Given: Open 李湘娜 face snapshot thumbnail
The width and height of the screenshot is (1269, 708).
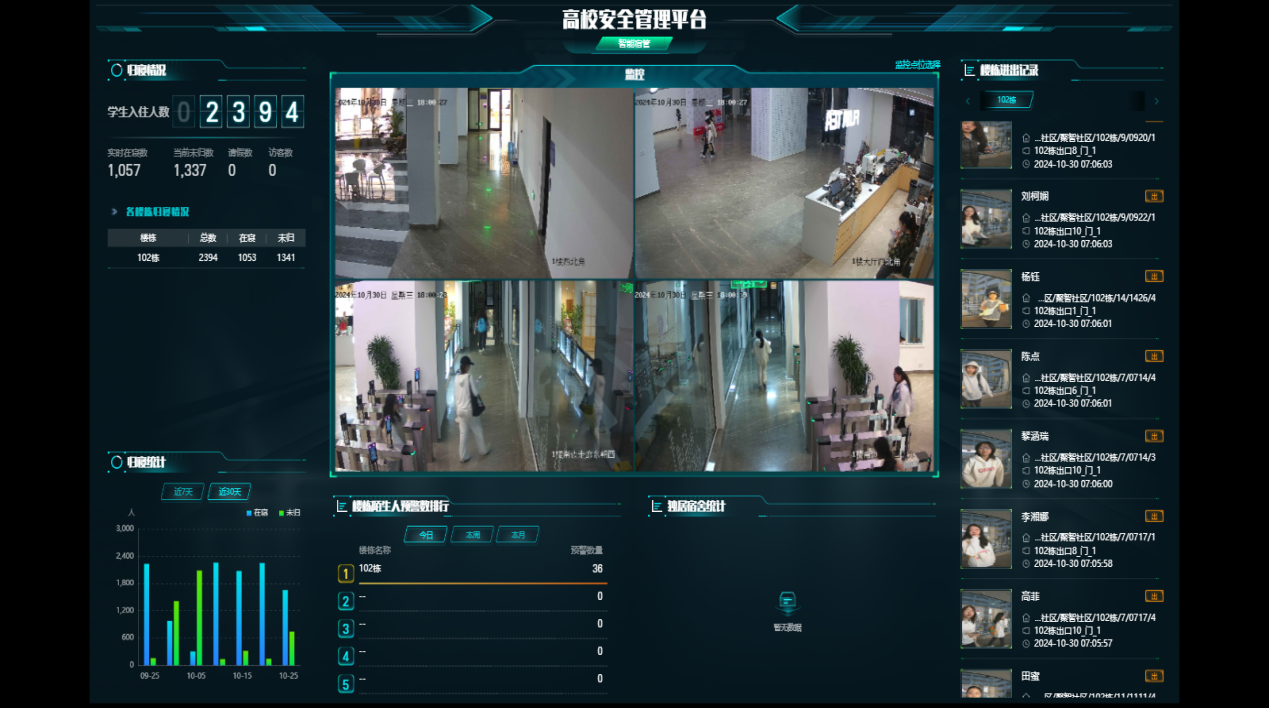Looking at the screenshot, I should (986, 539).
